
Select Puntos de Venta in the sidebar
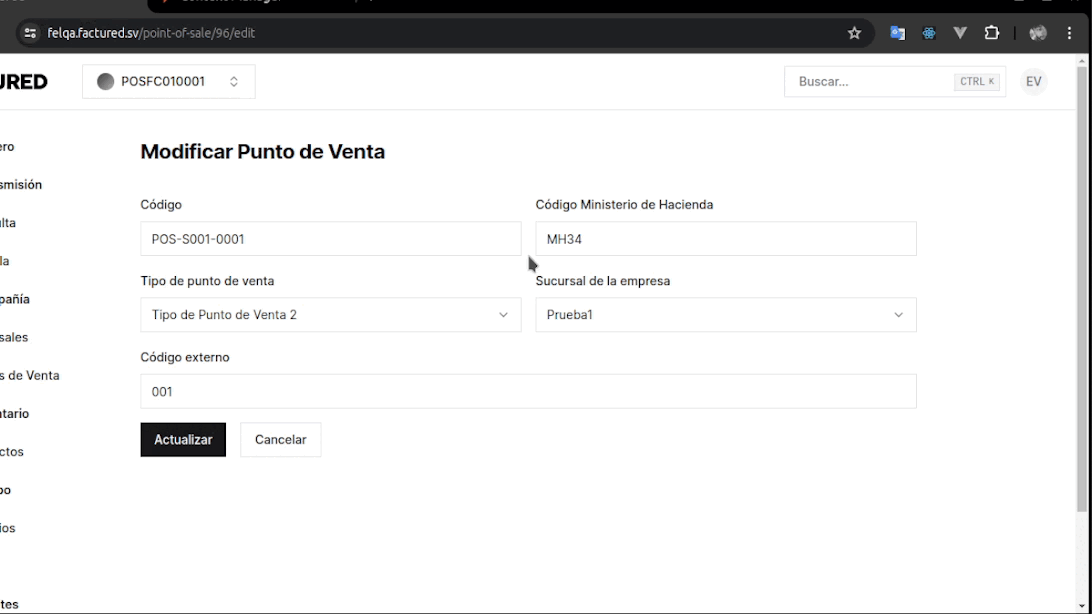tap(30, 375)
